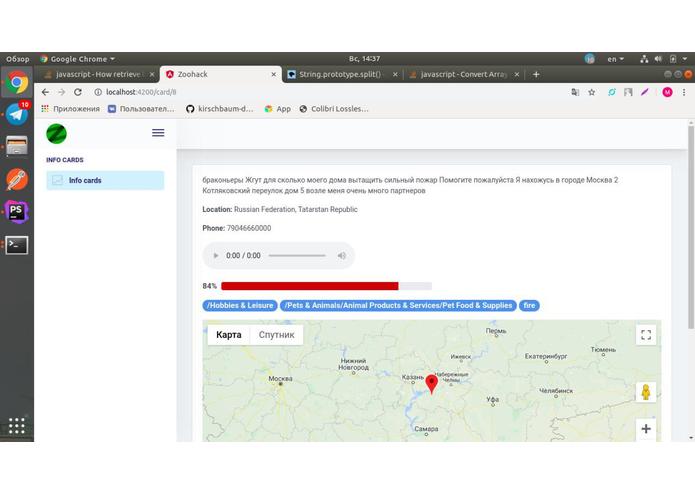
Task: Launch Postman from the dock
Action: [17, 179]
